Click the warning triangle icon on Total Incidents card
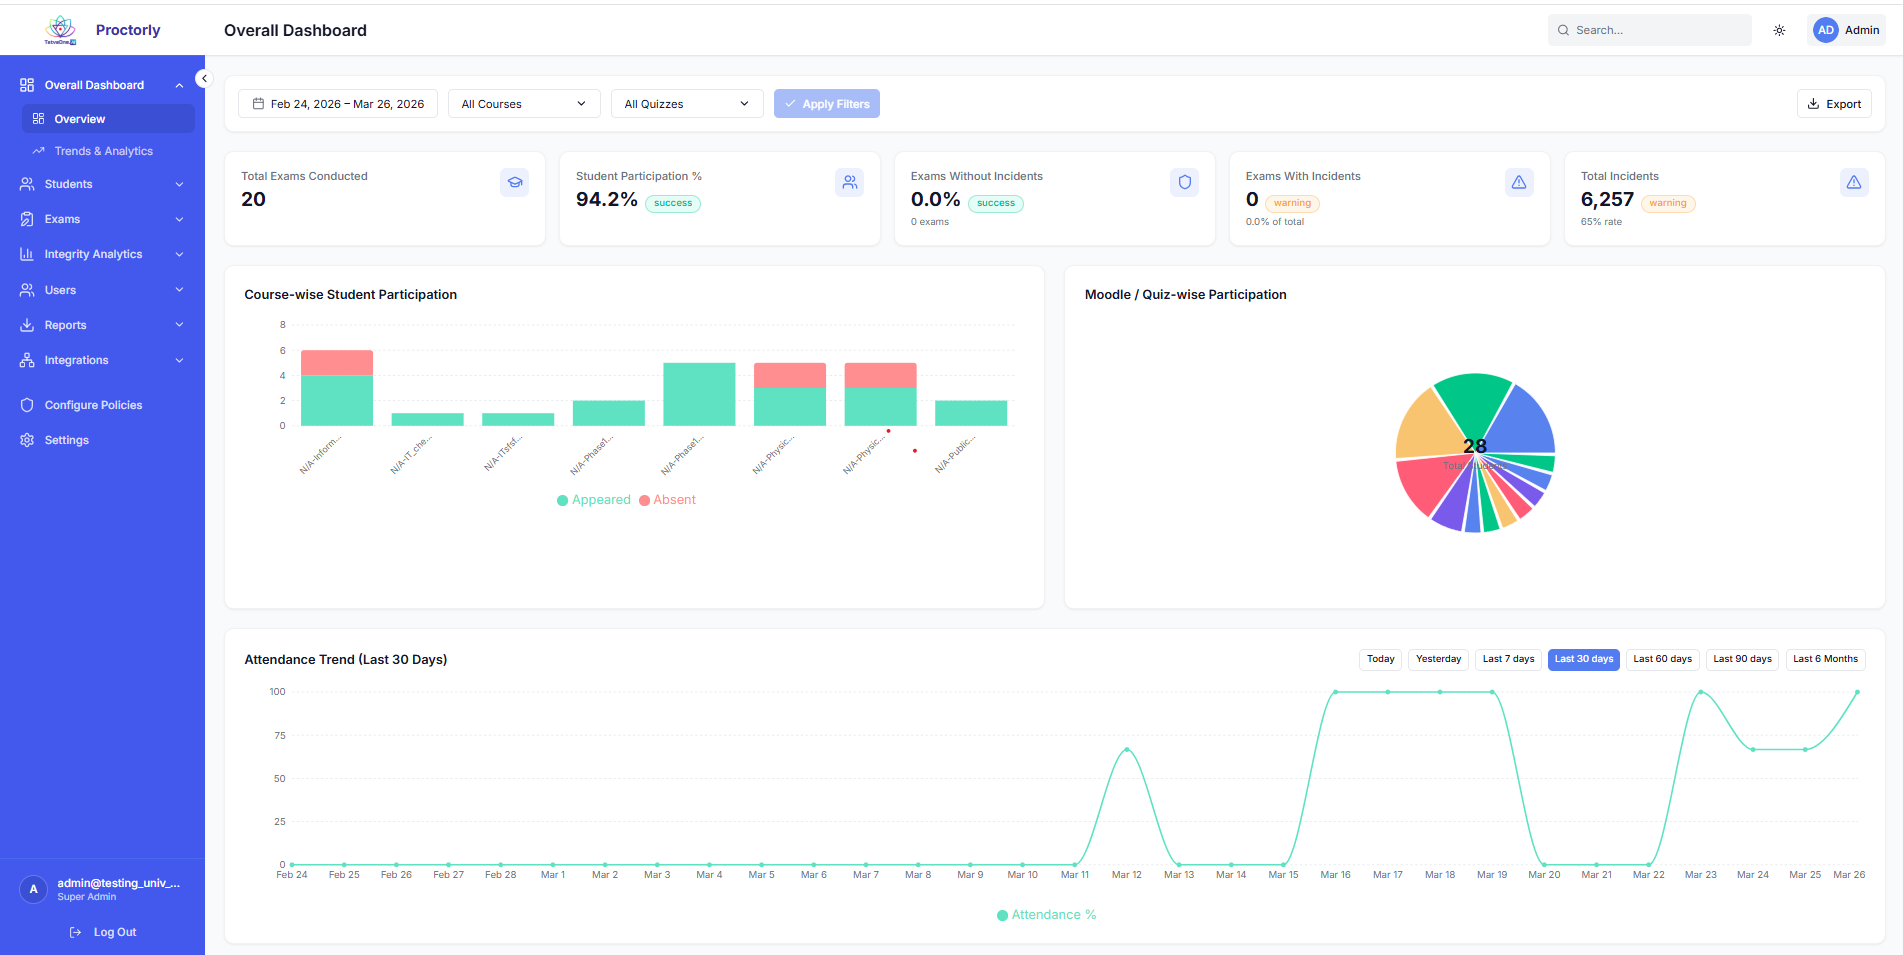1903x955 pixels. (1853, 182)
